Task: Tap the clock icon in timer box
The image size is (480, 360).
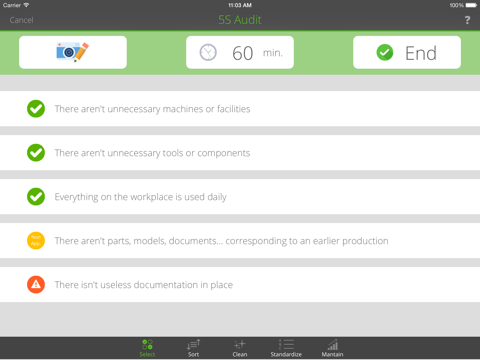Action: [208, 52]
